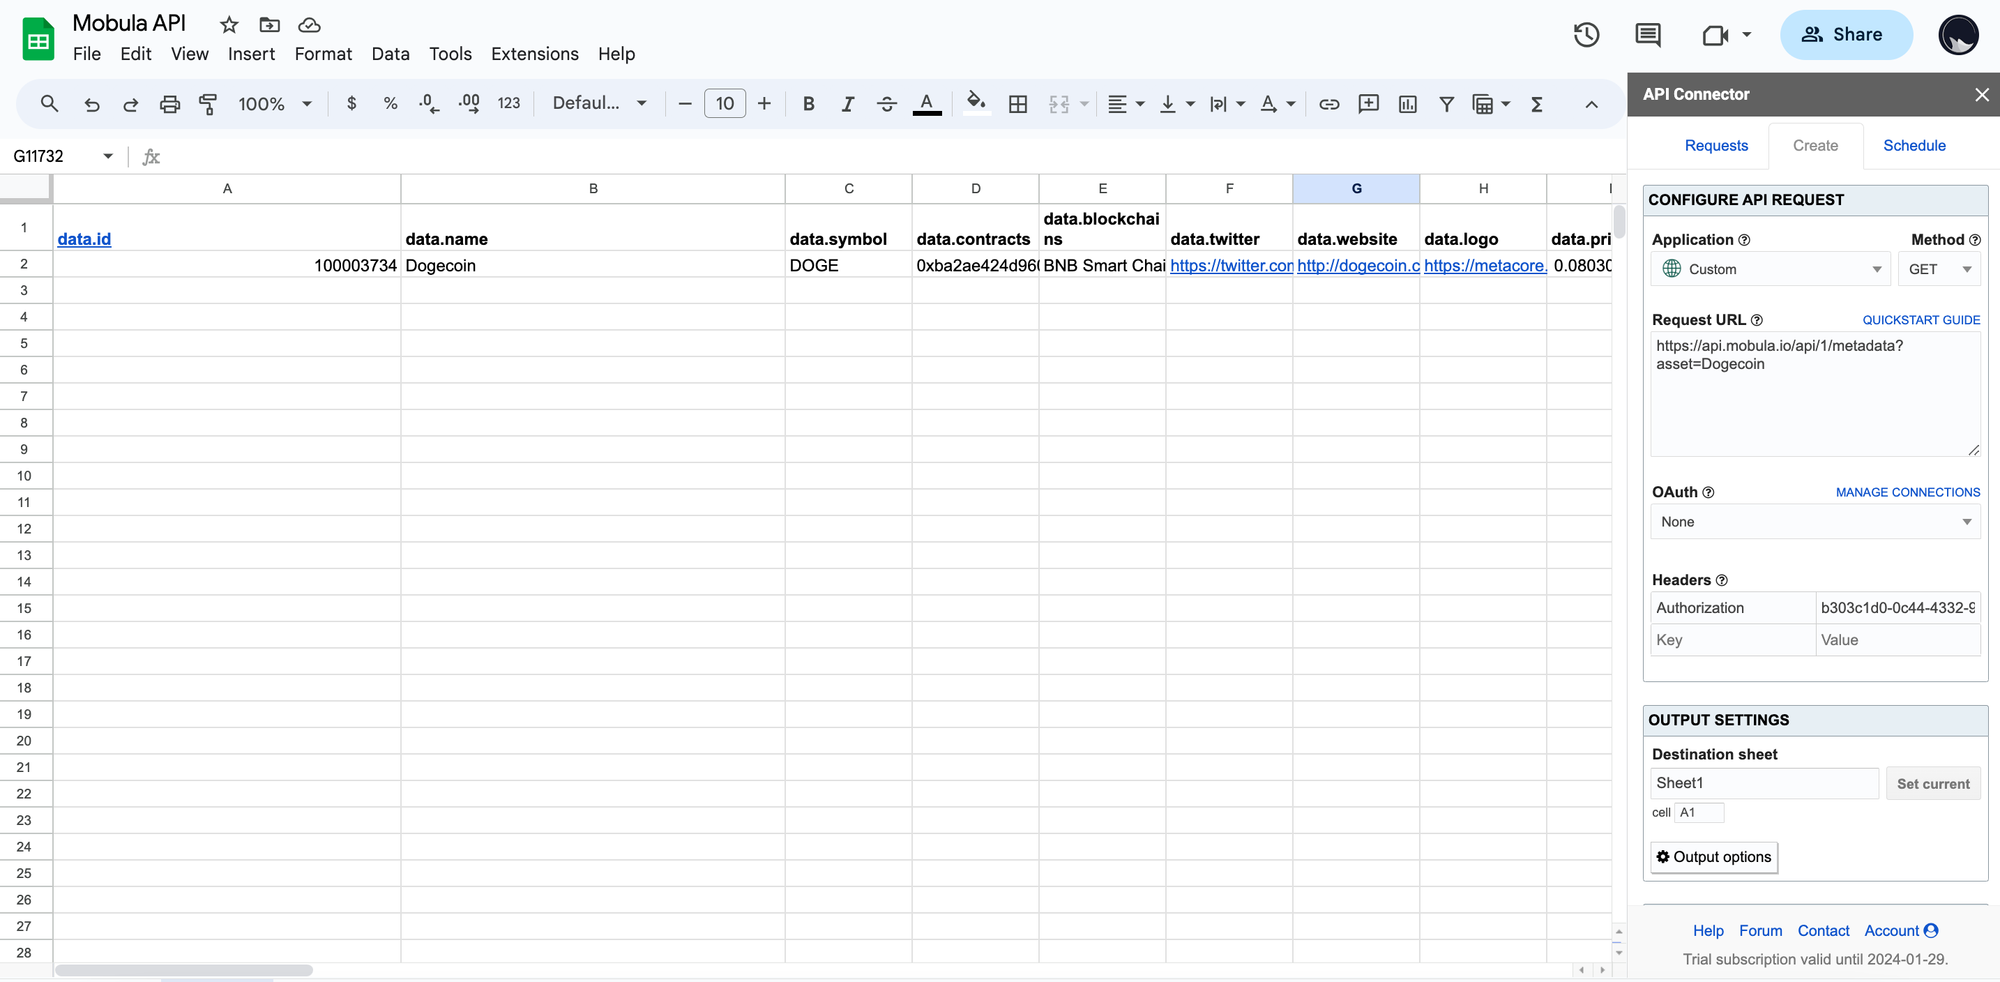Increase decimal places
Viewport: 2000px width, 982px height.
tap(469, 103)
